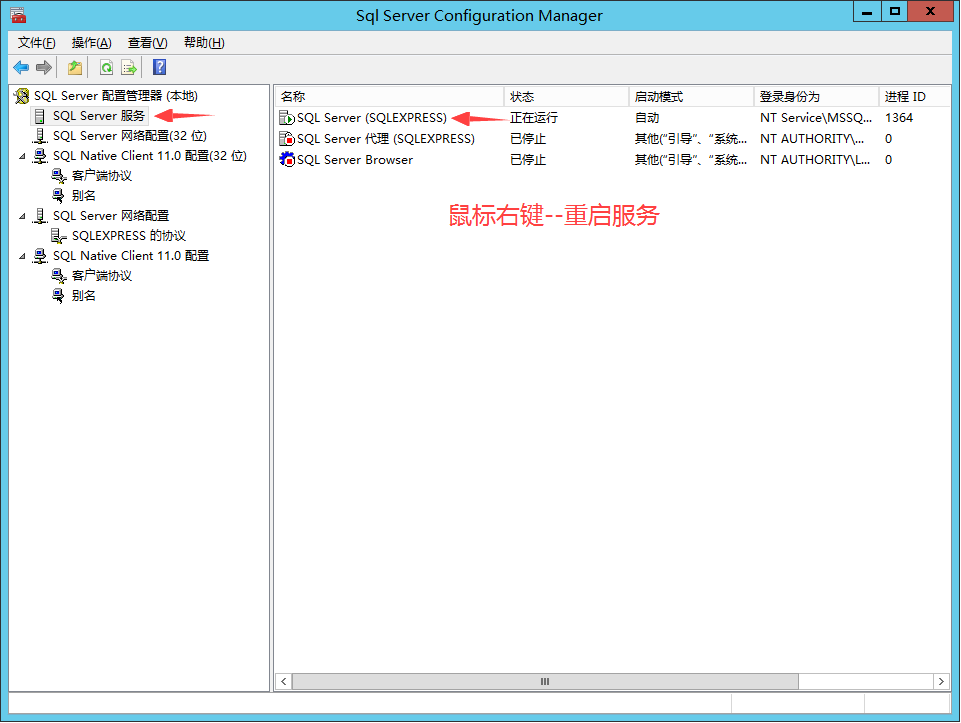Click 已停止 status of SQL Server Browser

(528, 159)
